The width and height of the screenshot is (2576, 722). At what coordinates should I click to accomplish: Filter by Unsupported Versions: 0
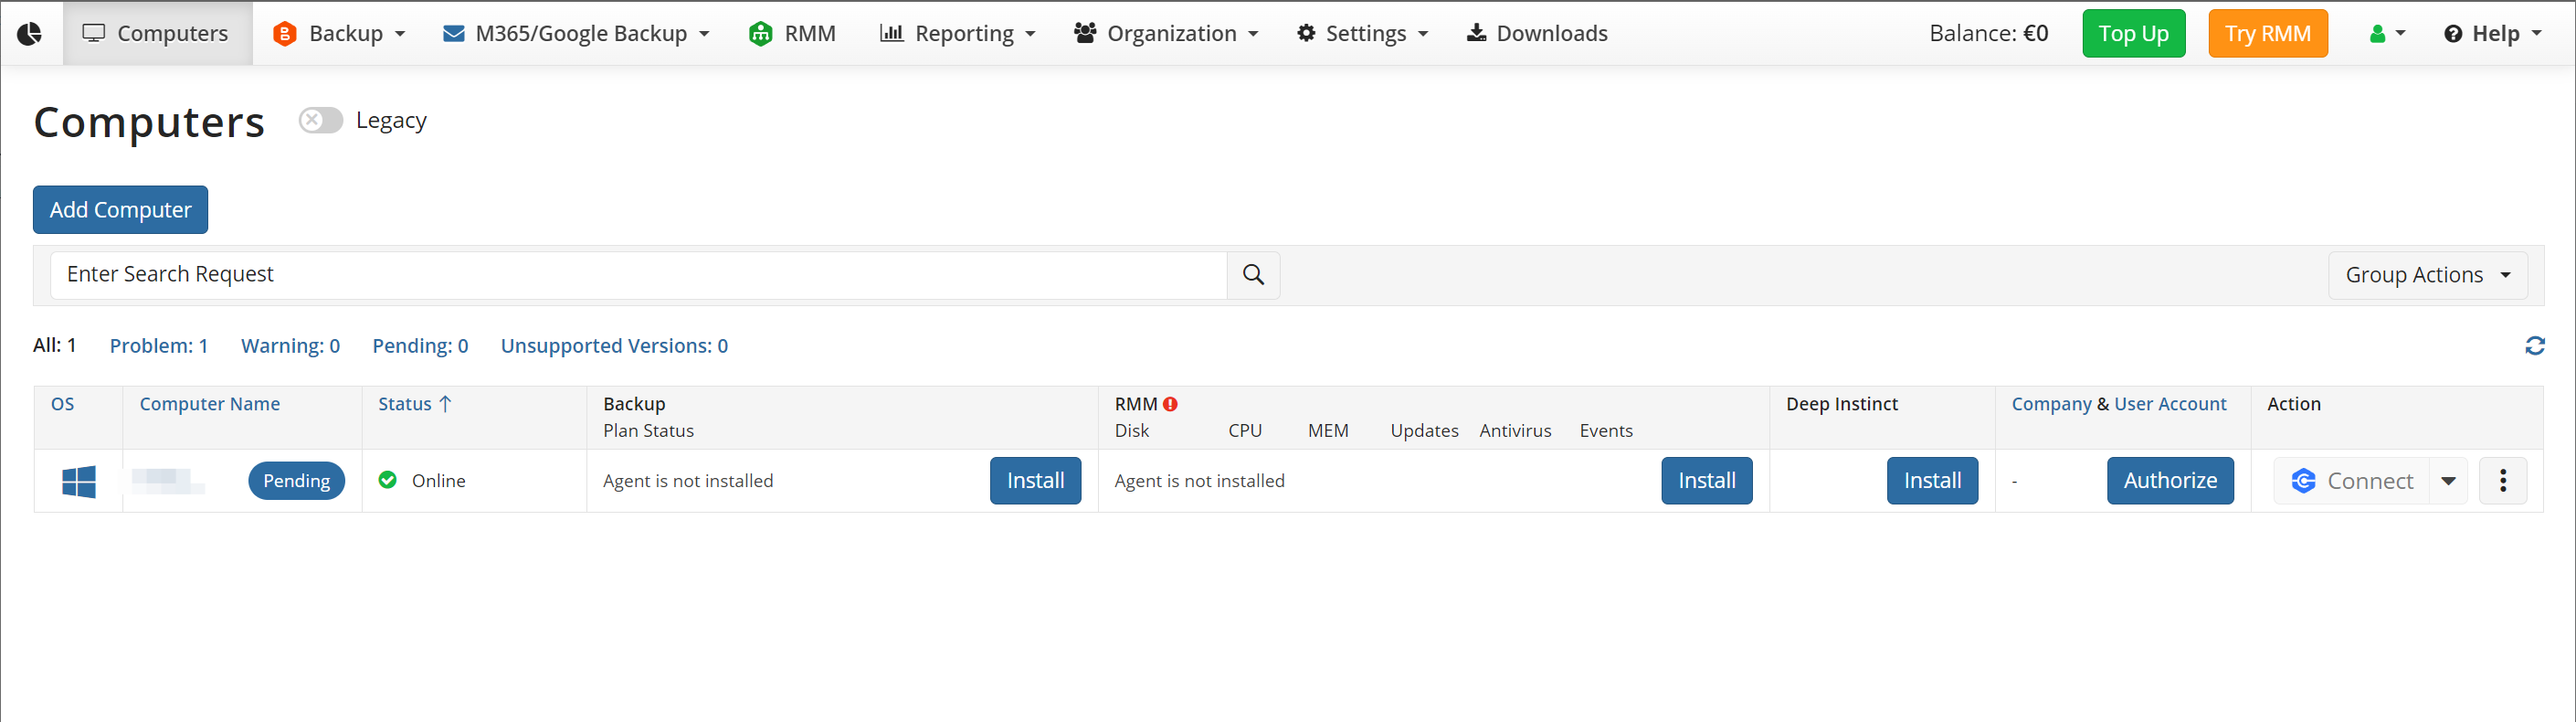[614, 346]
